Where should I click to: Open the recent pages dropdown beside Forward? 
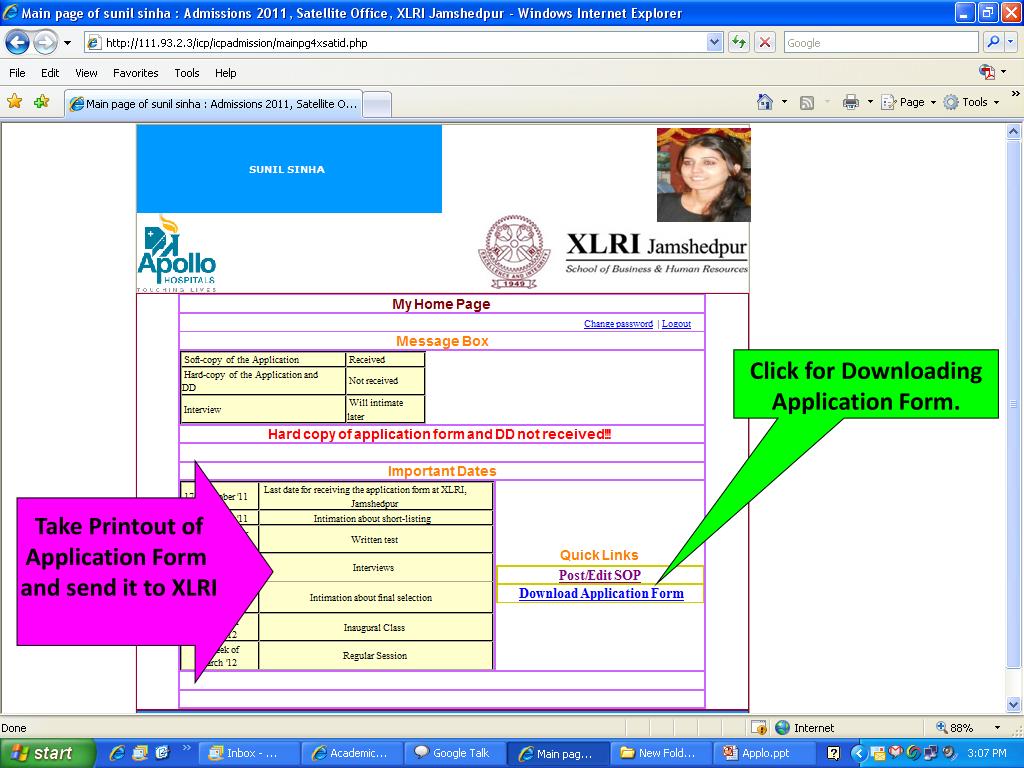pos(67,43)
